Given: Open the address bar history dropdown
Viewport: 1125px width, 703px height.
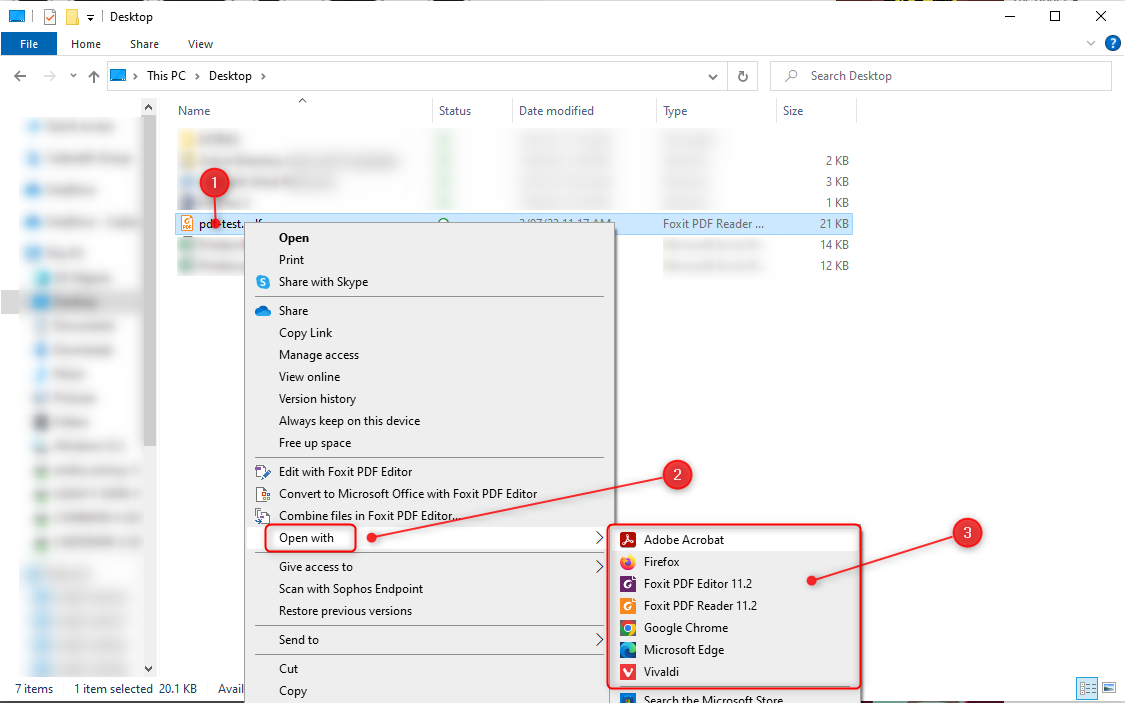Looking at the screenshot, I should tap(712, 76).
